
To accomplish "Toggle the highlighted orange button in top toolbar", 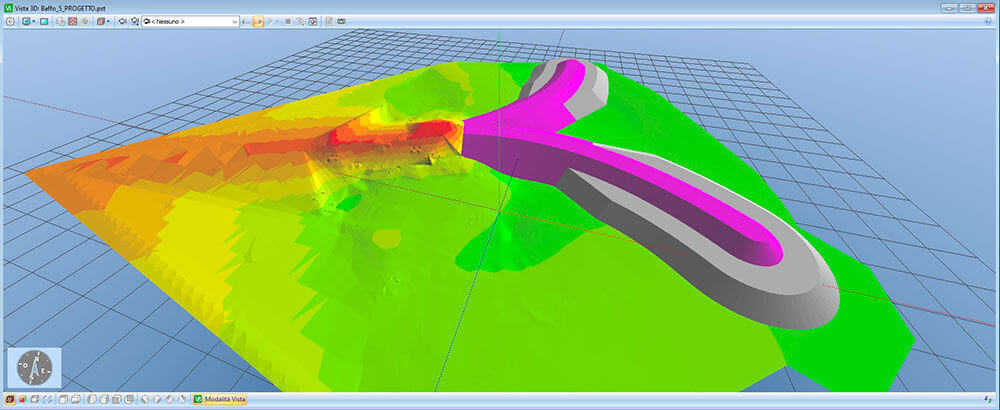I will tap(258, 20).
